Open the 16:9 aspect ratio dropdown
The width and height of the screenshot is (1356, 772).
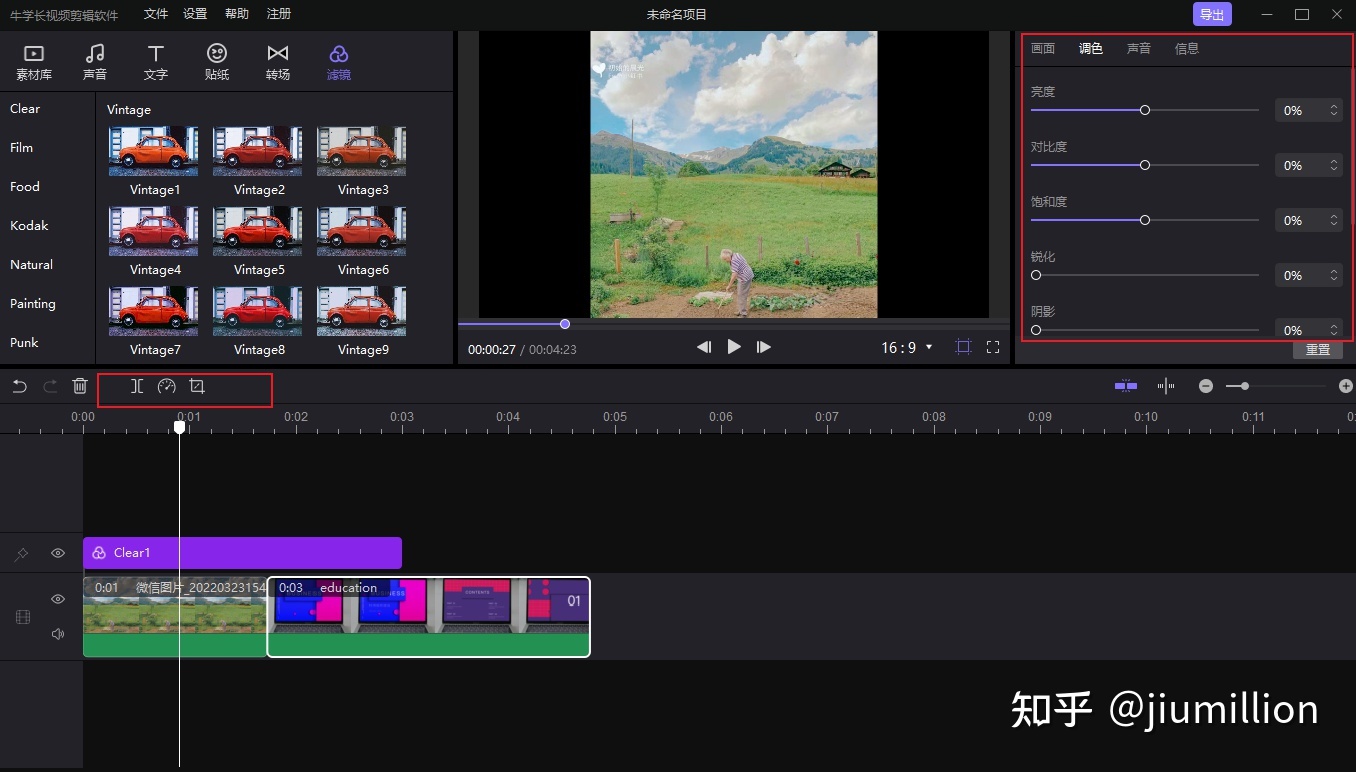[x=906, y=347]
